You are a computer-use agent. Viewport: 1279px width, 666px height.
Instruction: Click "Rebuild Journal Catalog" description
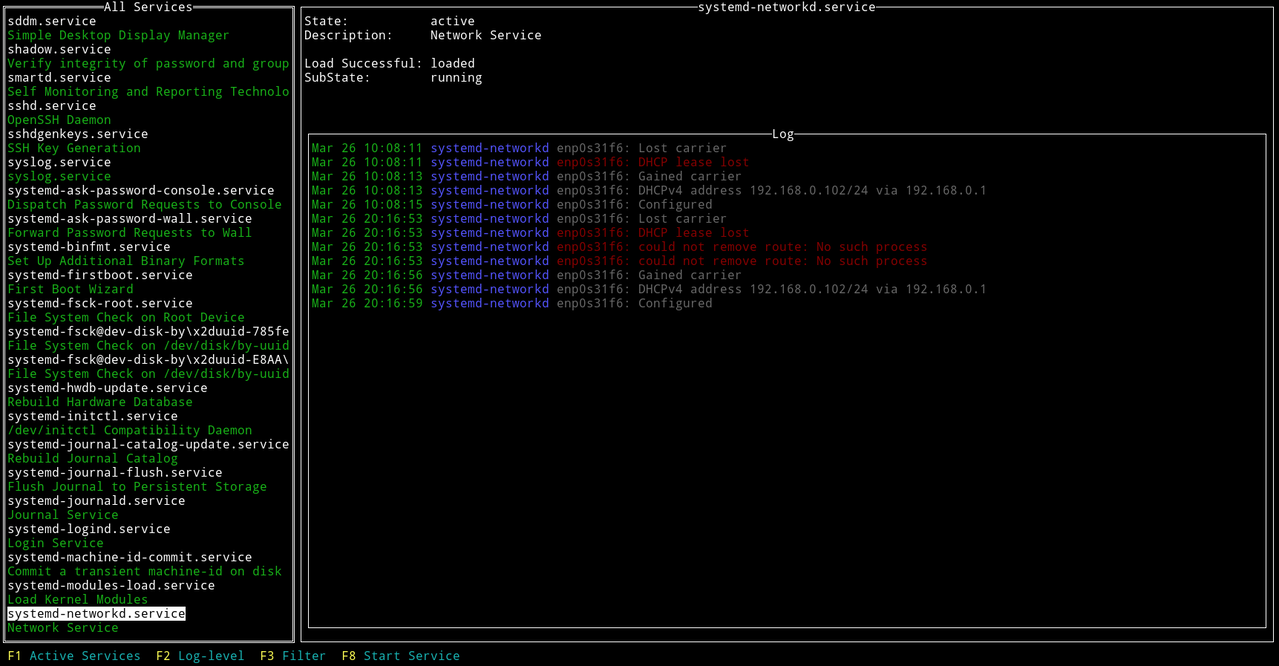click(93, 458)
